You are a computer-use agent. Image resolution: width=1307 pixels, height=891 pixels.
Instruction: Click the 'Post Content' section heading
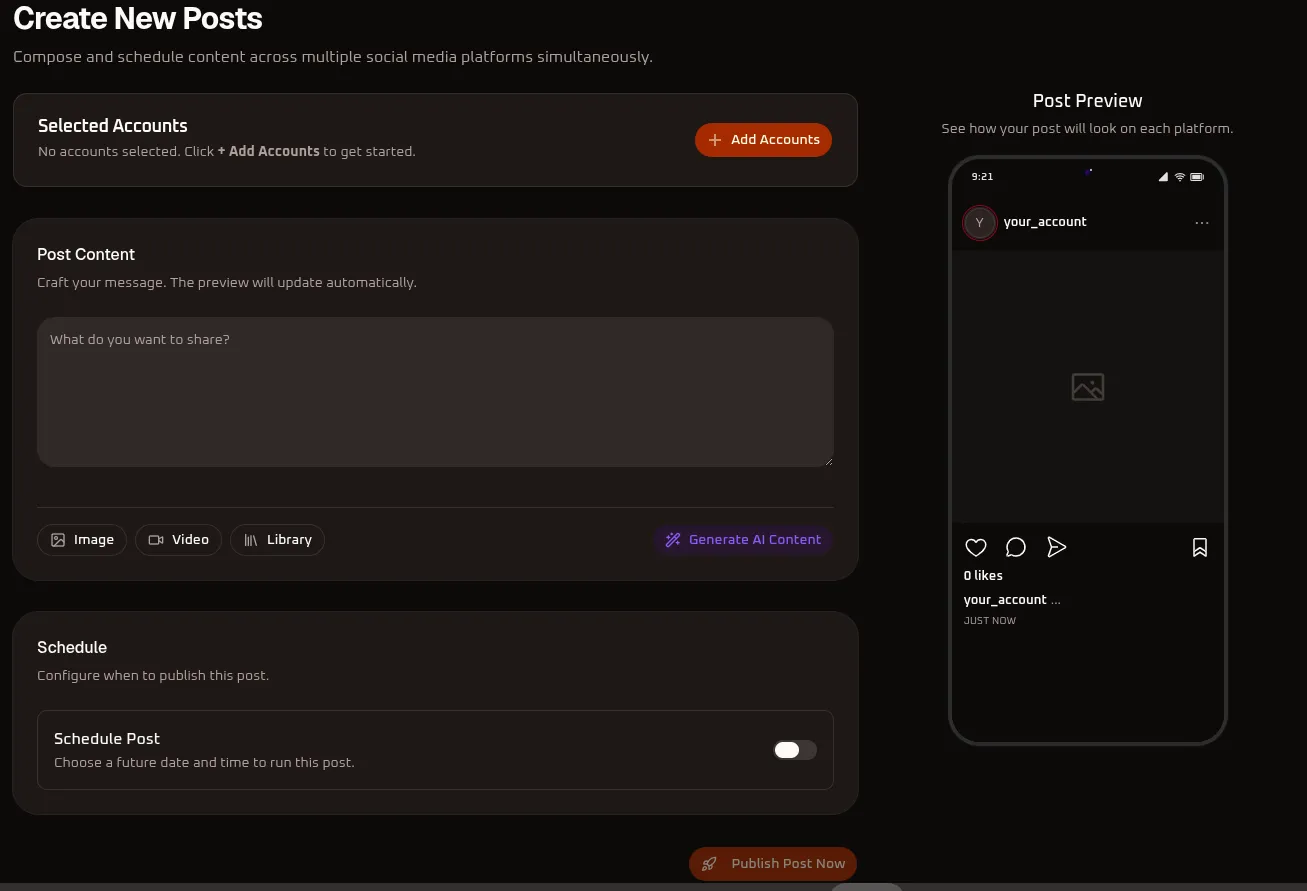pyautogui.click(x=86, y=255)
